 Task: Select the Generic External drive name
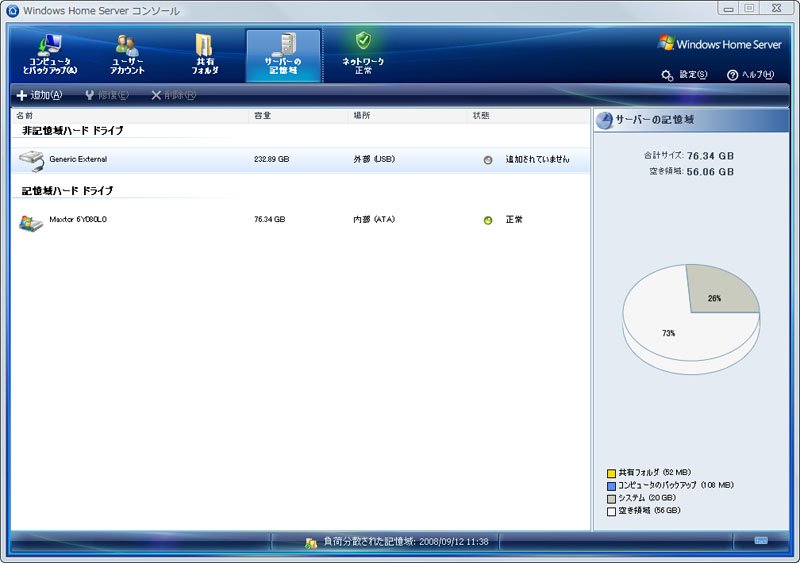tap(78, 159)
